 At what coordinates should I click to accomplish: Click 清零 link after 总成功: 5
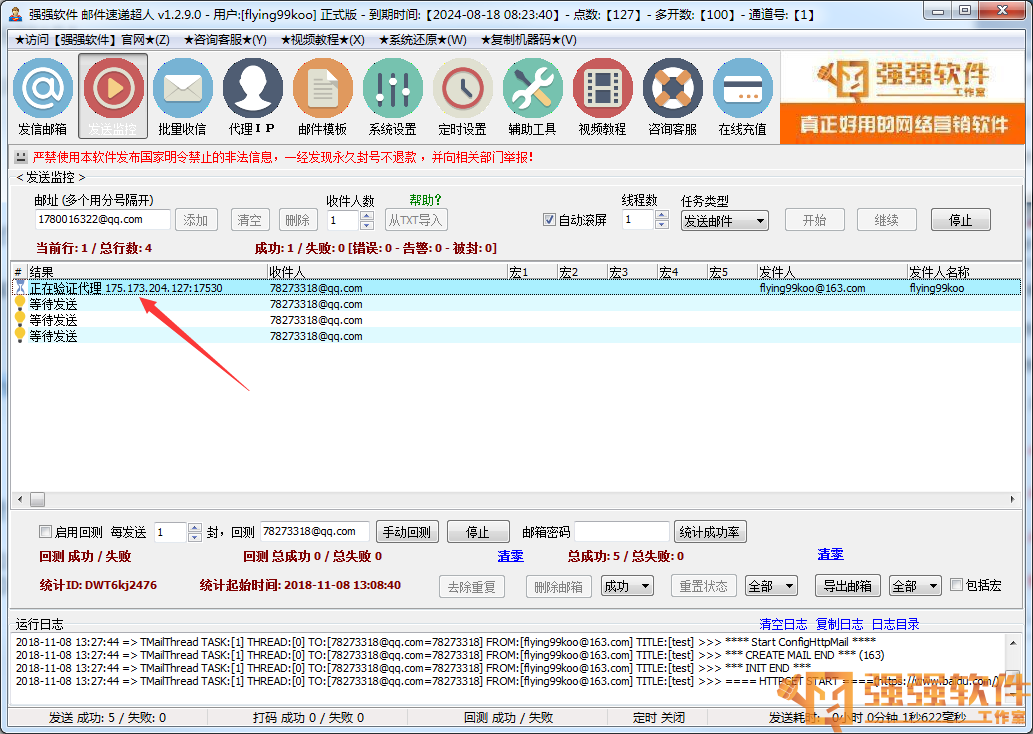pyautogui.click(x=830, y=554)
